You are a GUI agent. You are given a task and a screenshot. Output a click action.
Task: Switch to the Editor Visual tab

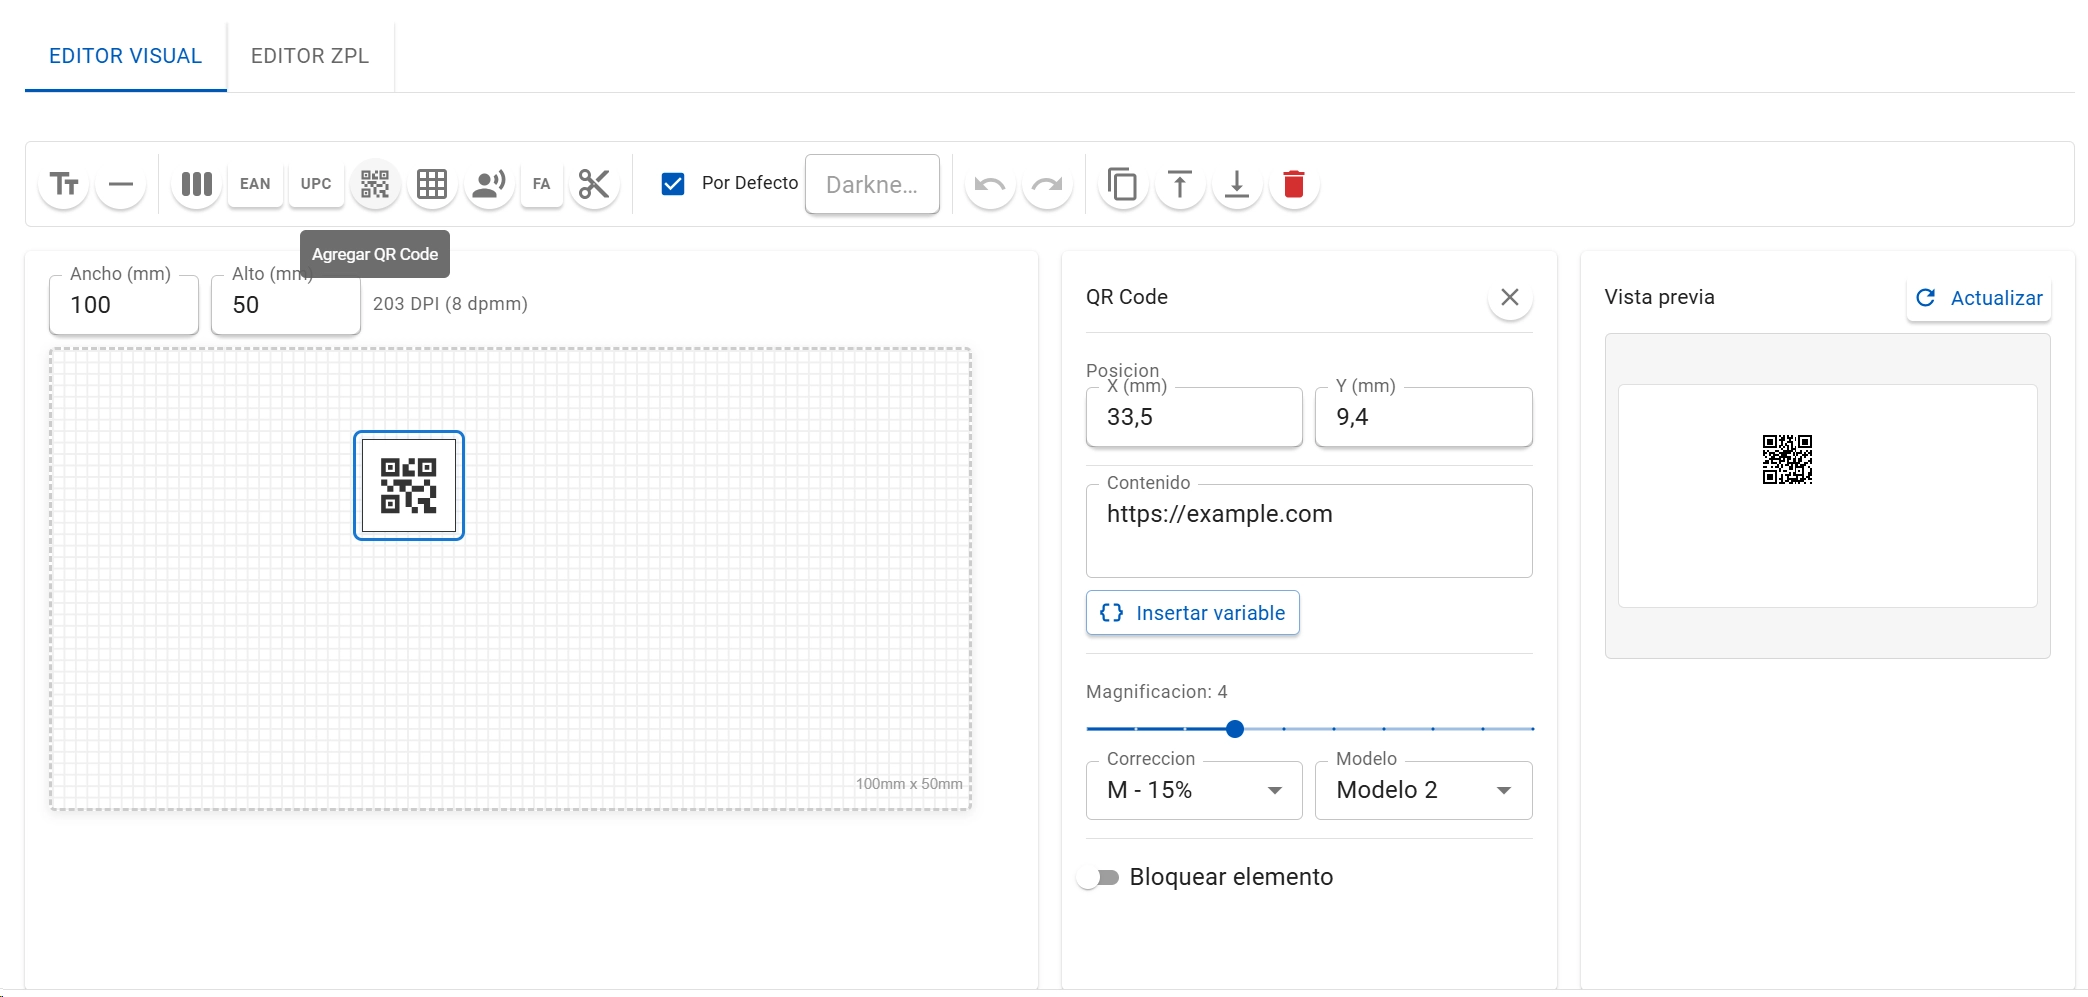[x=126, y=56]
